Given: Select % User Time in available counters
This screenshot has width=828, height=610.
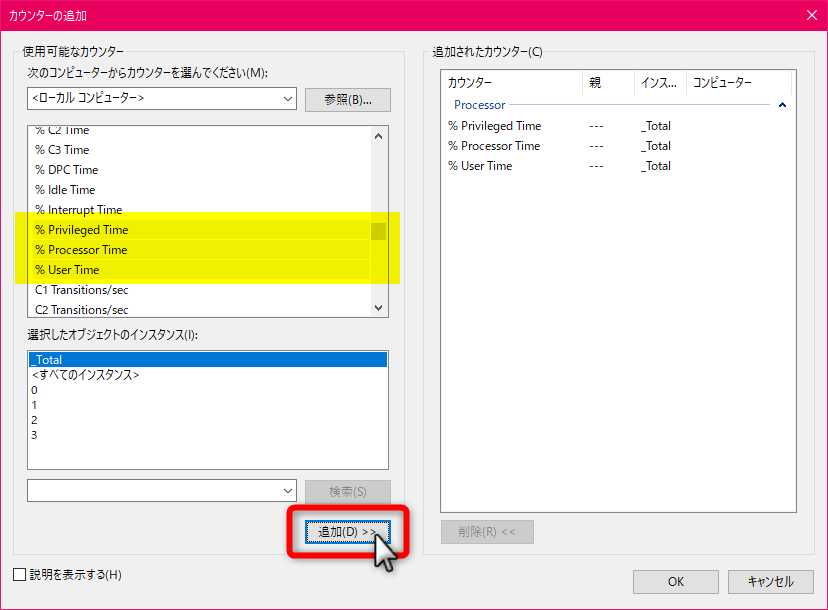Looking at the screenshot, I should coord(203,270).
